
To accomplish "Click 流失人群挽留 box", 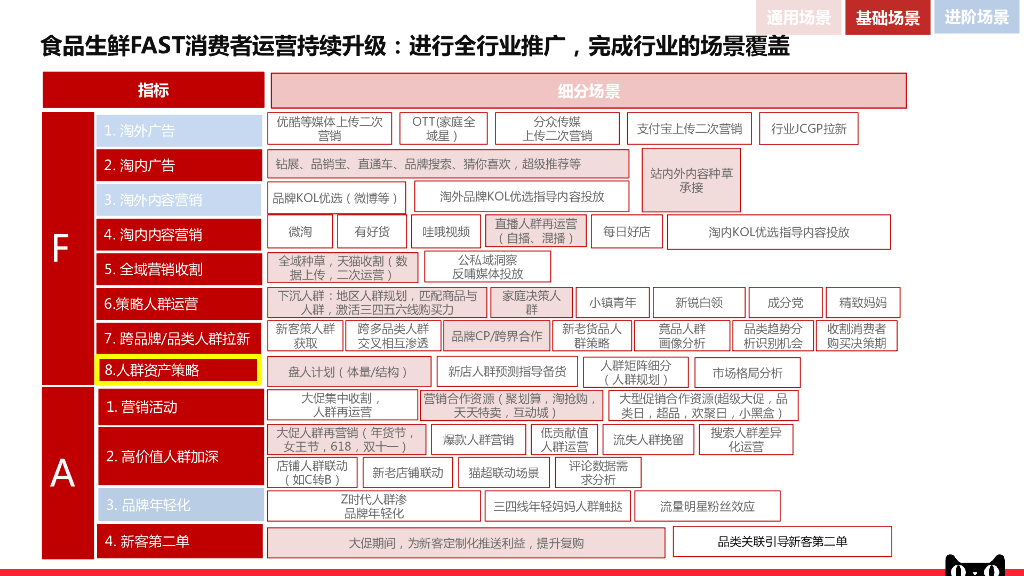I will point(648,440).
